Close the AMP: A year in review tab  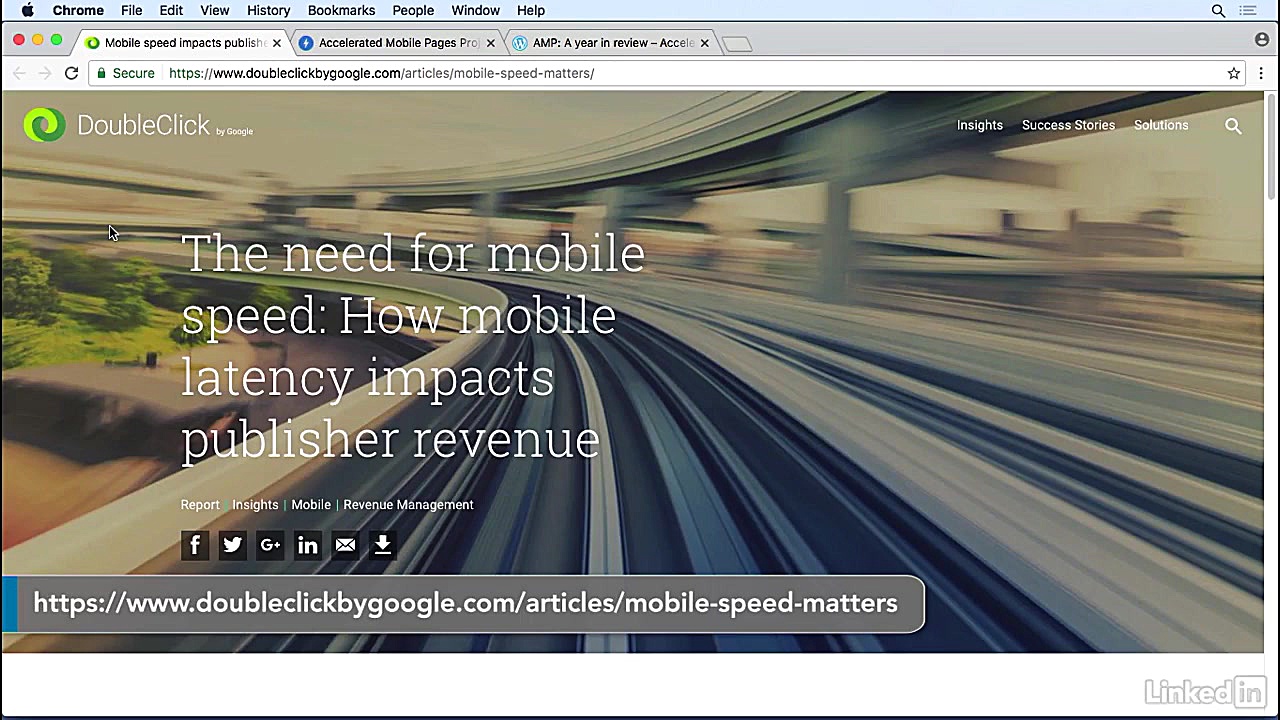705,43
